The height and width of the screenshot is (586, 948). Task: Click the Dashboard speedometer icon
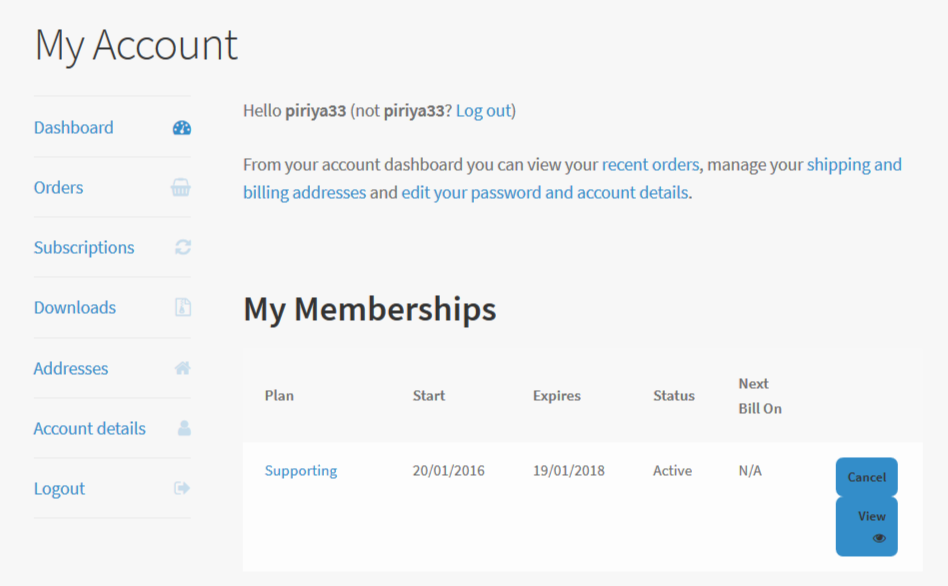point(182,128)
